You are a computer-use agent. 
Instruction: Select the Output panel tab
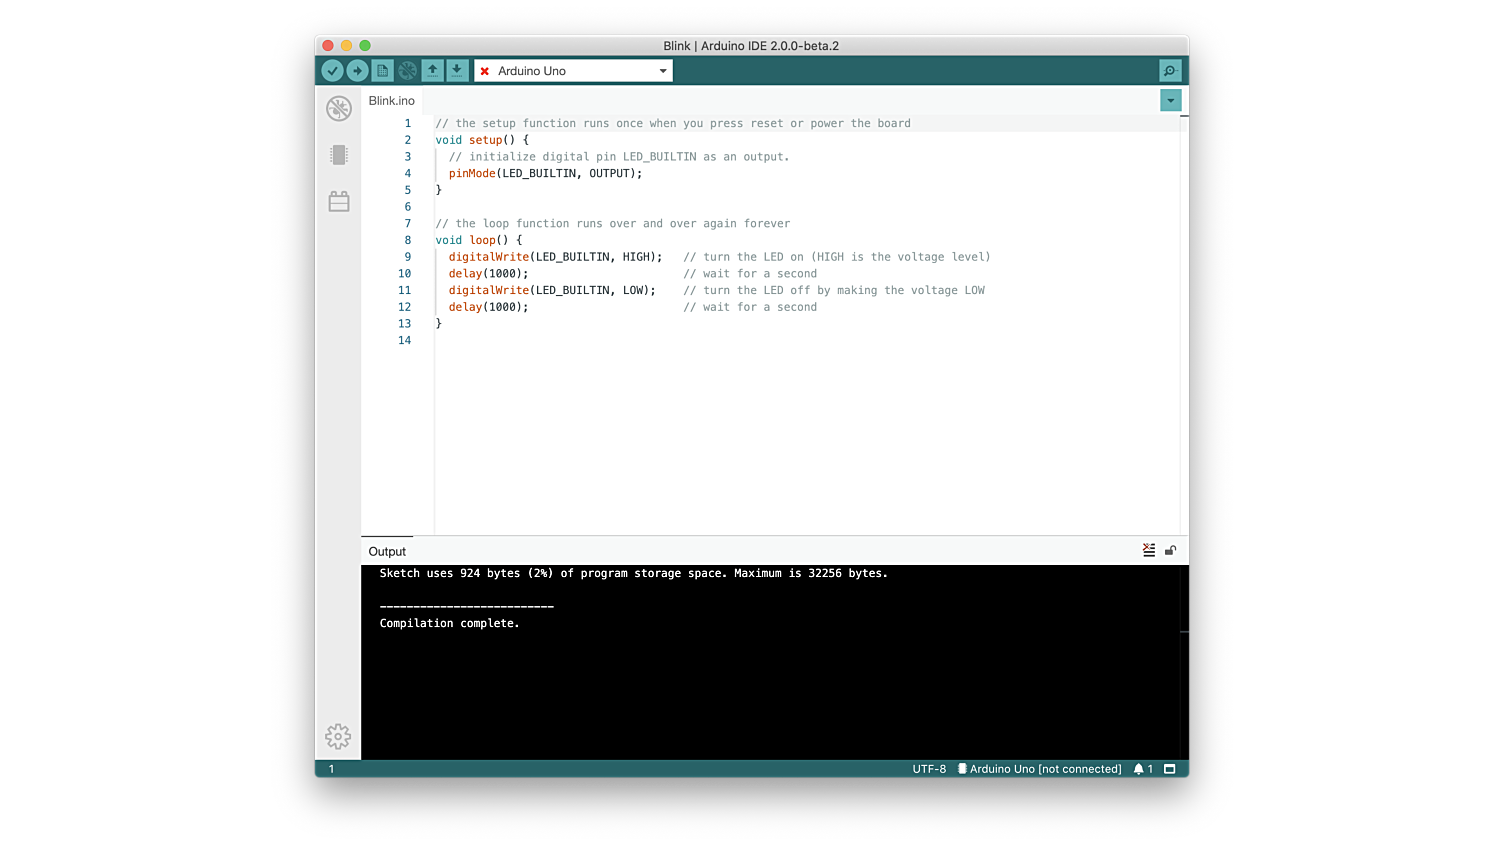(x=387, y=551)
